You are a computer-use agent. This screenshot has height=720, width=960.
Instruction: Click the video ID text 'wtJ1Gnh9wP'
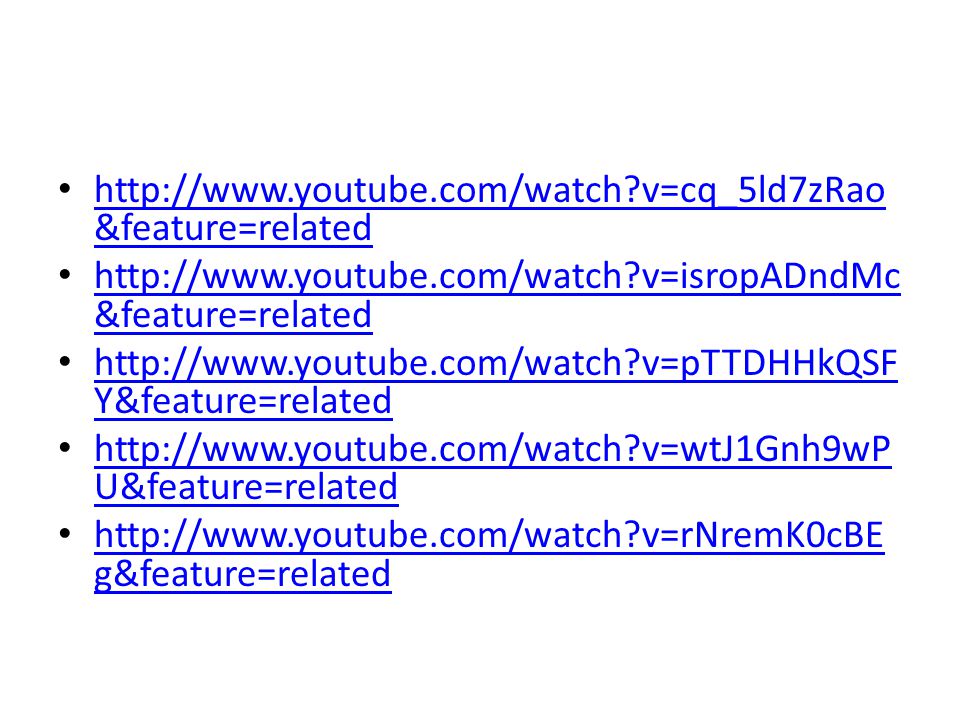(x=786, y=449)
